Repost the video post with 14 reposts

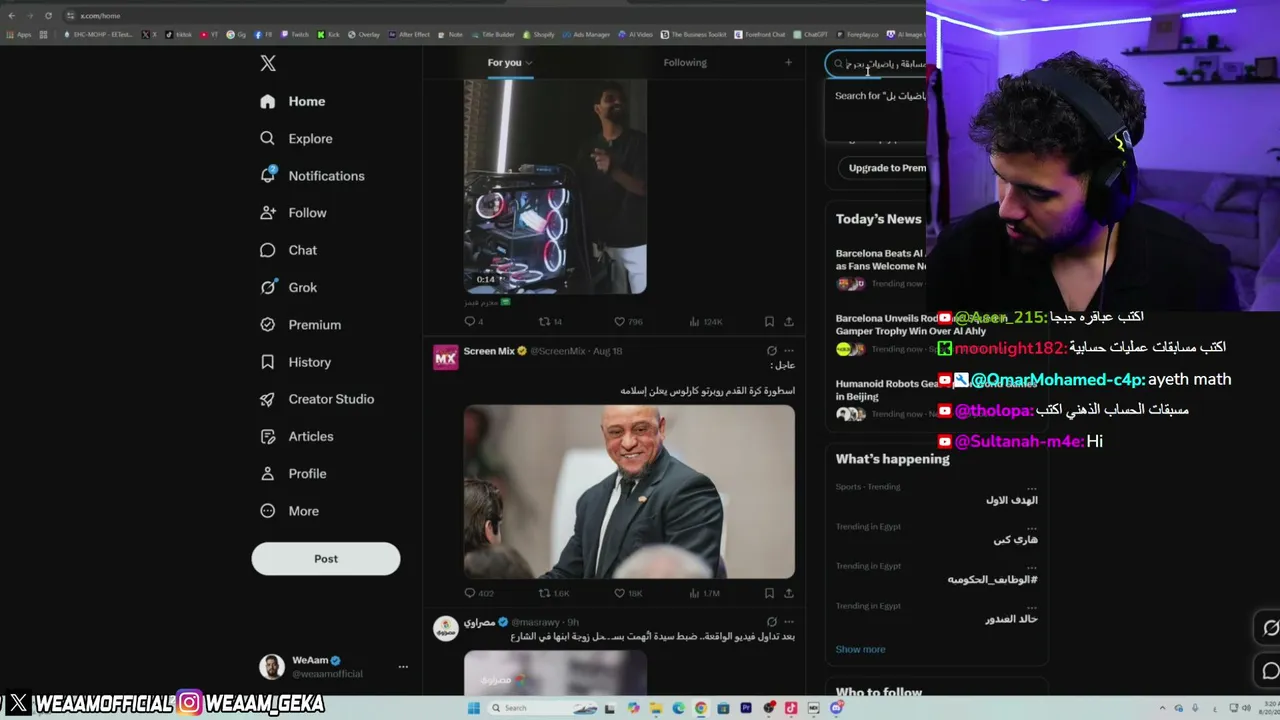point(551,322)
